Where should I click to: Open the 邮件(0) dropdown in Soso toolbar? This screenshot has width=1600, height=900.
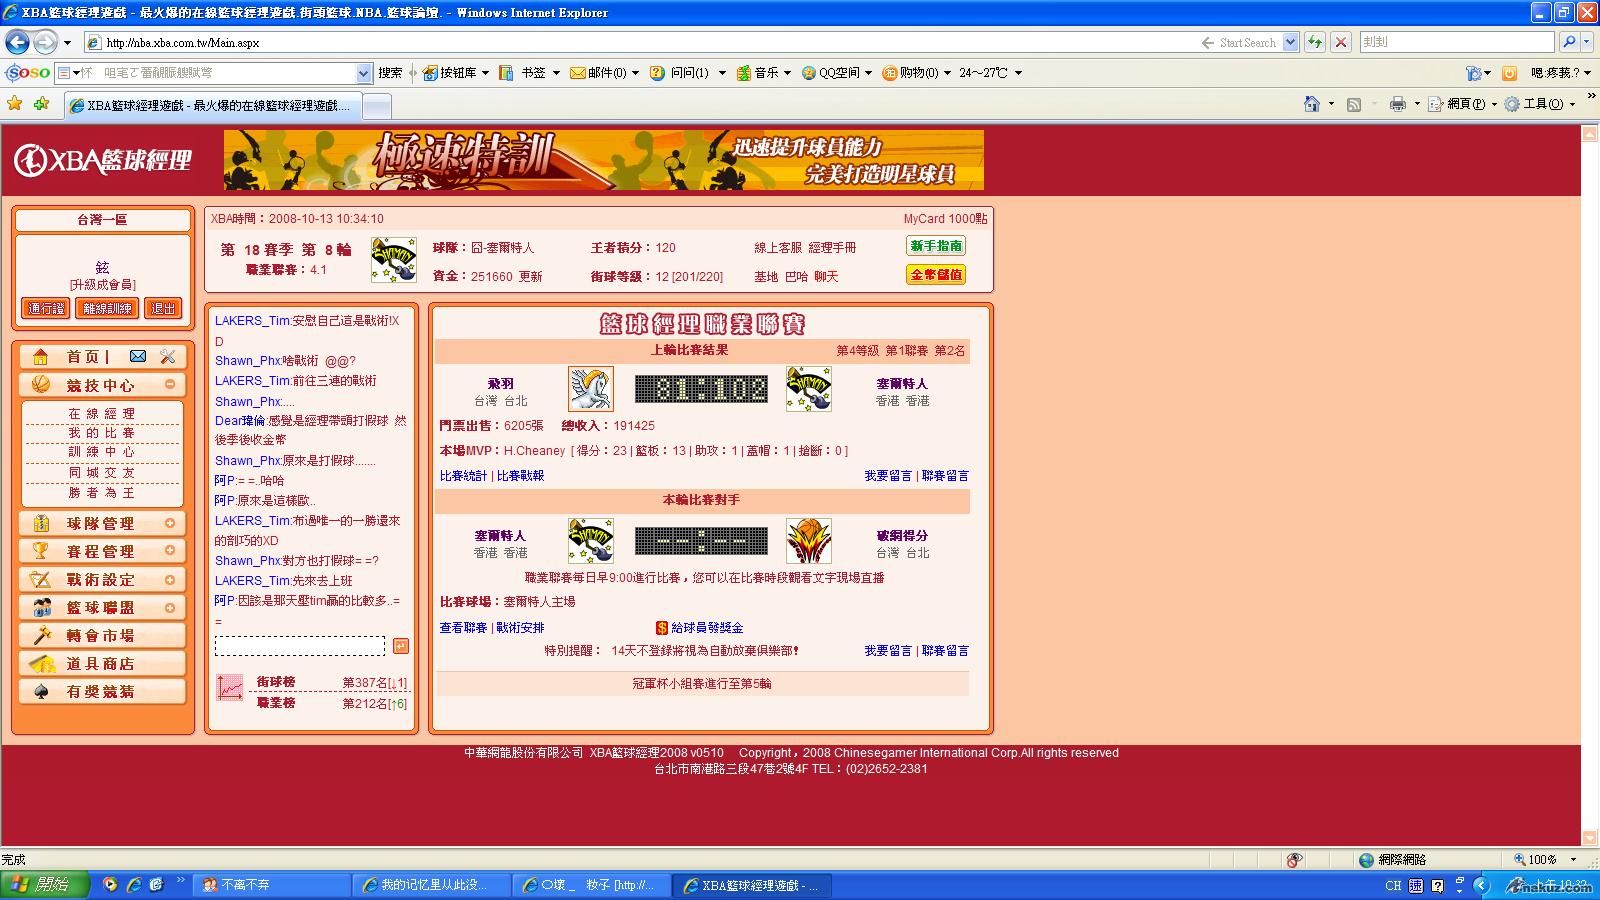(635, 73)
